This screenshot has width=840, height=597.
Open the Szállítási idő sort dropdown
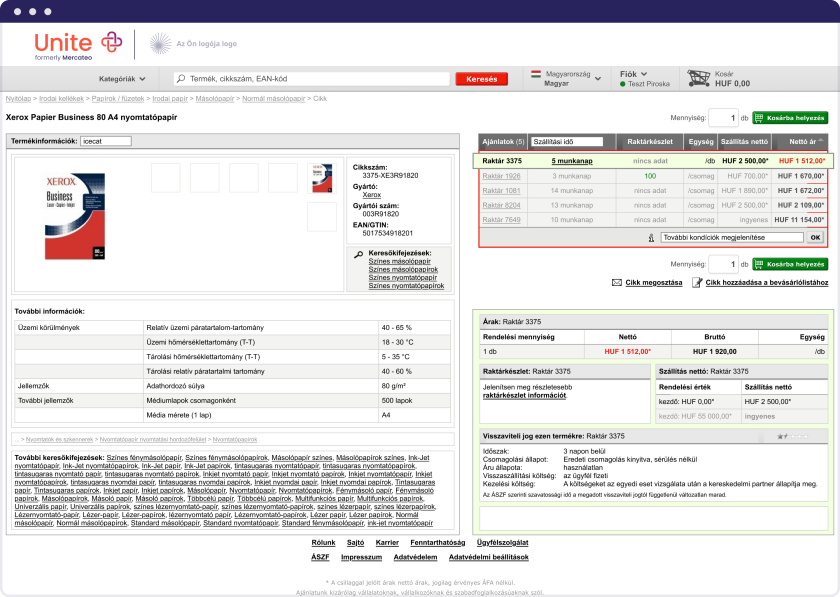click(x=567, y=142)
